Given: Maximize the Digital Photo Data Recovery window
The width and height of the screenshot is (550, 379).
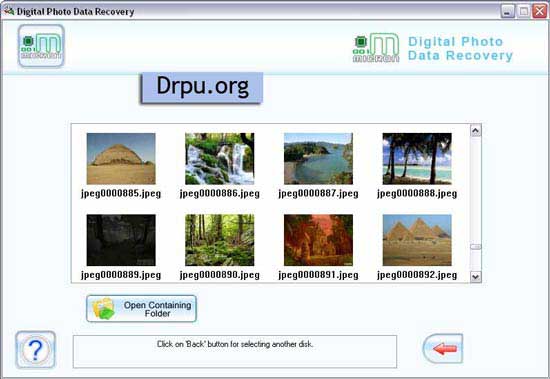Looking at the screenshot, I should [x=523, y=11].
